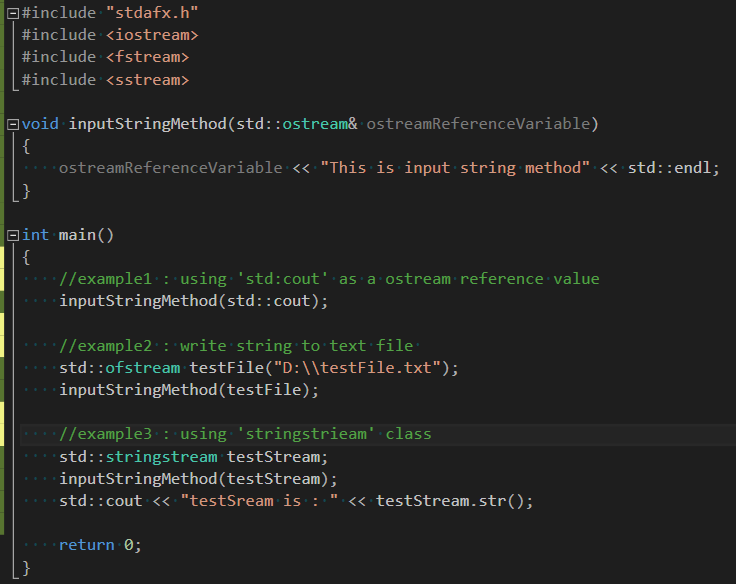Click inputStringMethod in function definition
Screen dimensions: 736x584
(x=147, y=124)
